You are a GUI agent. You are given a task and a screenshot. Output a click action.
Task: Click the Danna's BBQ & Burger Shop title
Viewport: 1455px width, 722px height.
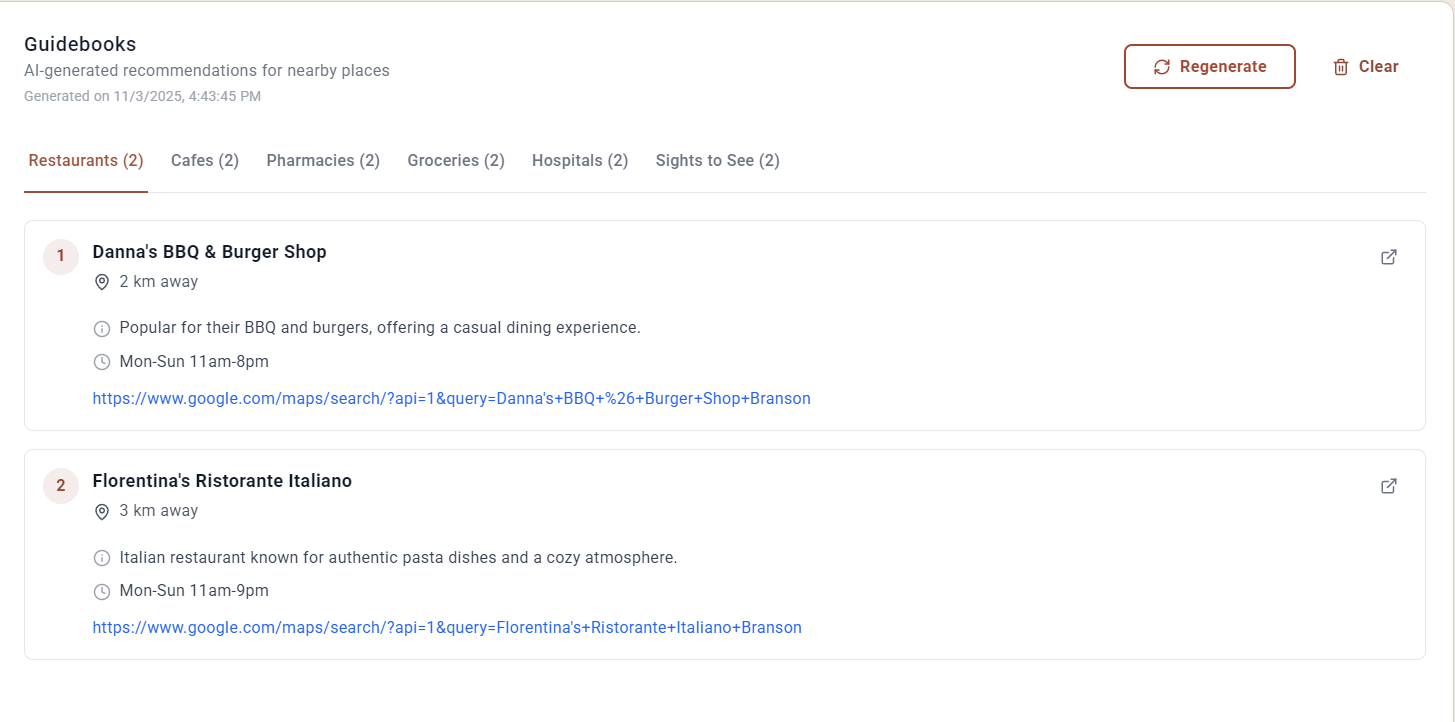click(210, 252)
